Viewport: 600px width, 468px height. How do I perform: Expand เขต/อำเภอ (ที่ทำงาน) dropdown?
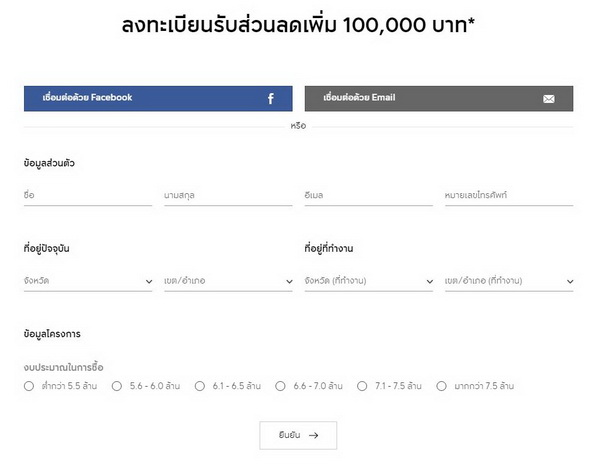tap(509, 281)
